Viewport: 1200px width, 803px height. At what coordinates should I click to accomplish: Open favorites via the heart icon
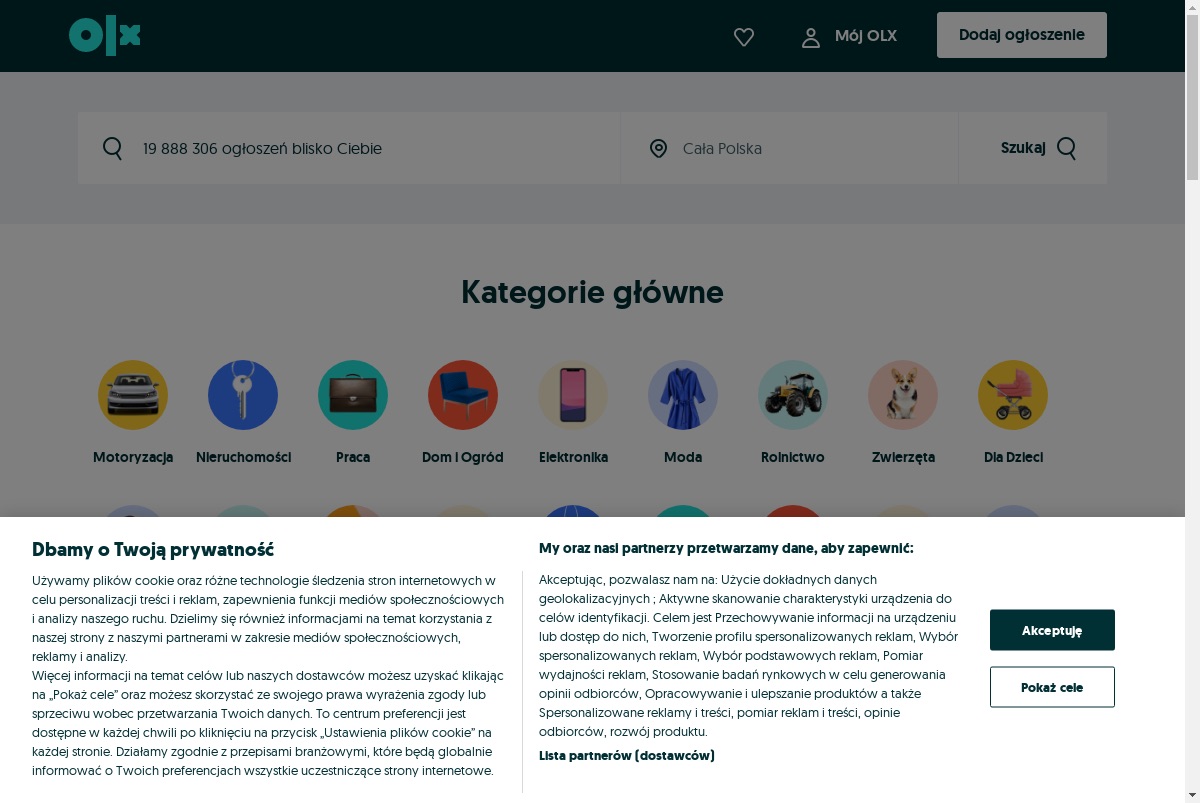click(x=743, y=37)
